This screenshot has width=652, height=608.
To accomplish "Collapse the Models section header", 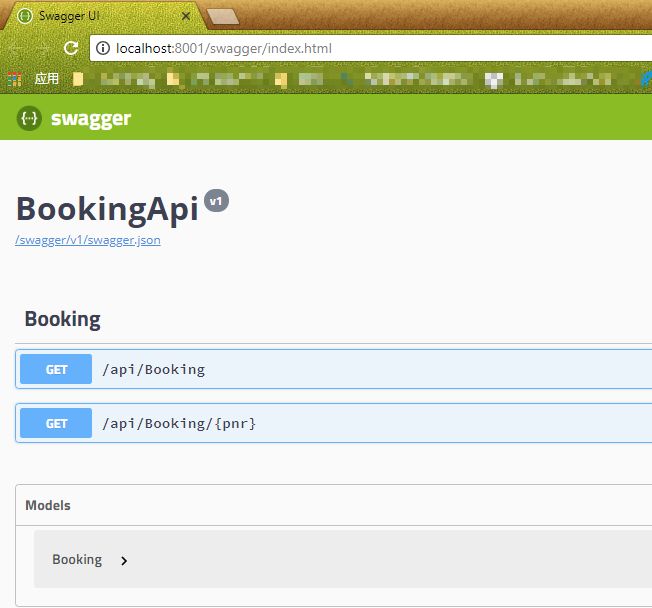I will (48, 505).
